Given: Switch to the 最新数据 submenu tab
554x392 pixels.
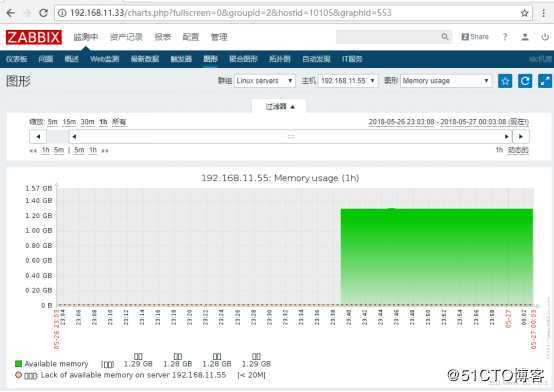Looking at the screenshot, I should pyautogui.click(x=145, y=59).
